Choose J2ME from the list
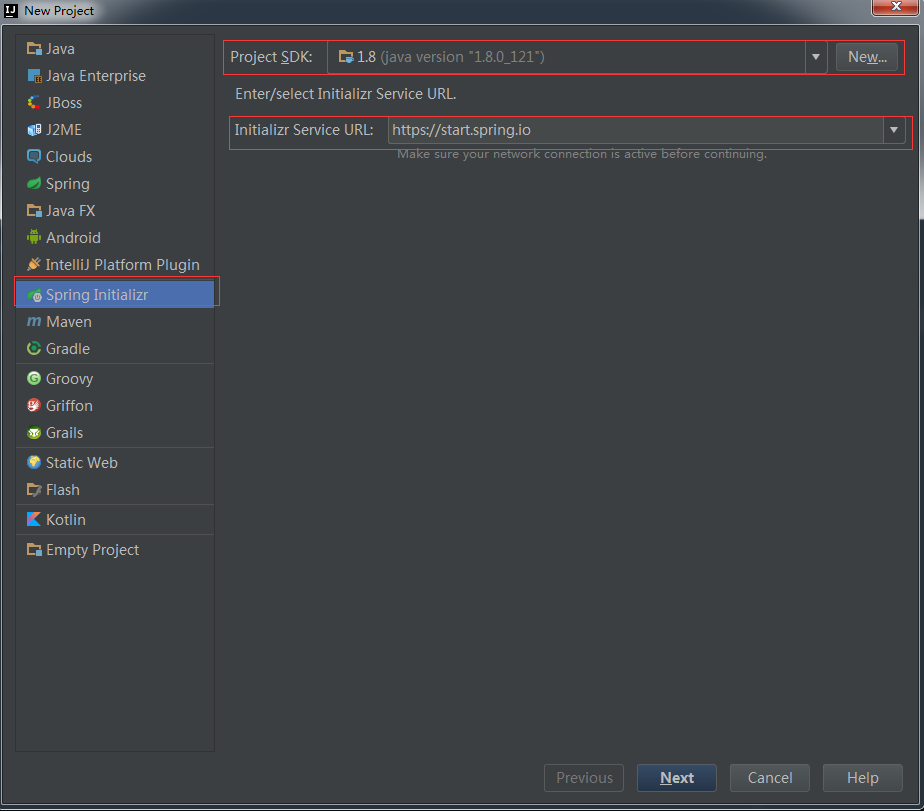 tap(115, 130)
